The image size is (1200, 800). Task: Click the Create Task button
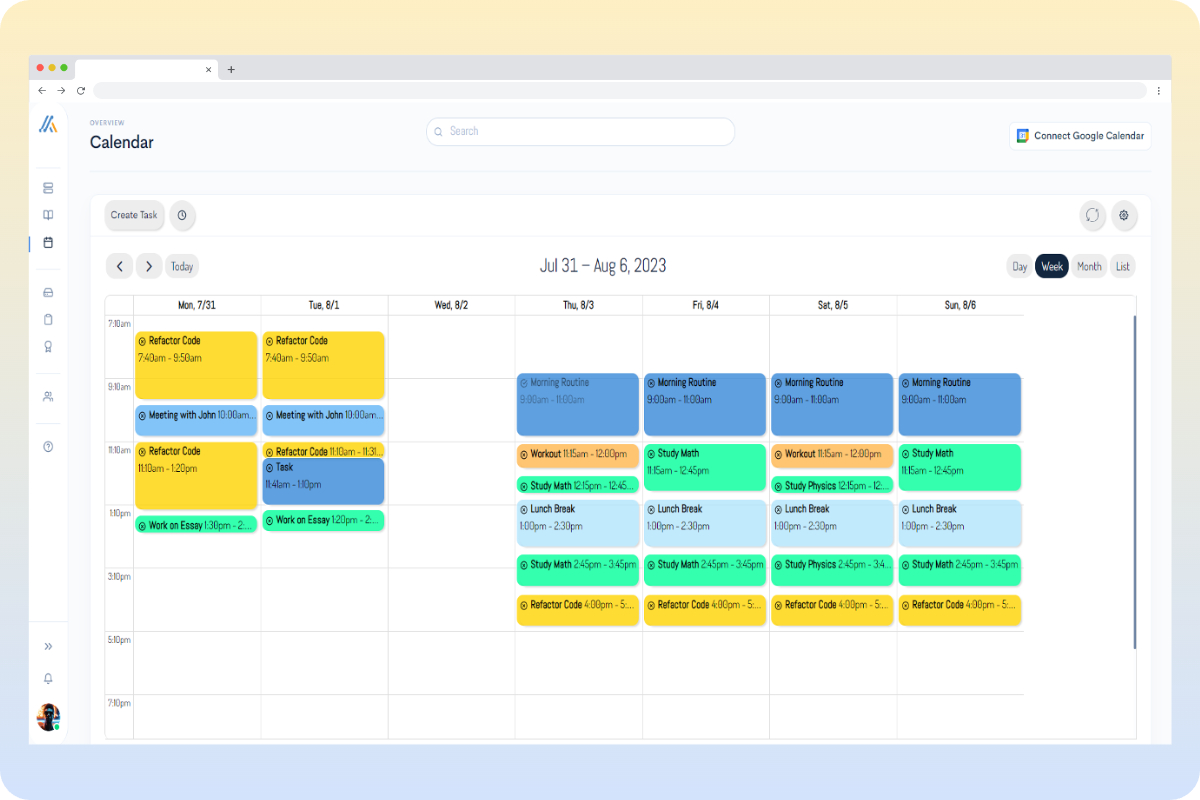tap(134, 215)
